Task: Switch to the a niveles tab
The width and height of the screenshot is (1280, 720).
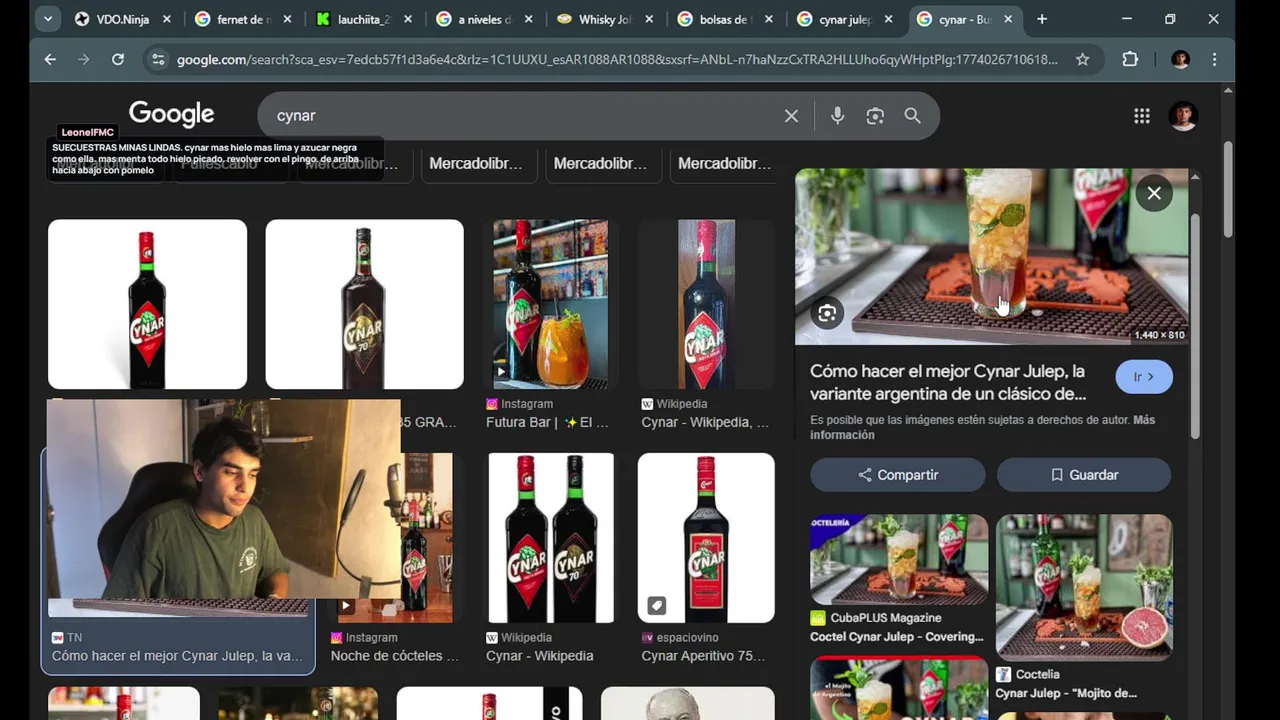Action: (485, 19)
